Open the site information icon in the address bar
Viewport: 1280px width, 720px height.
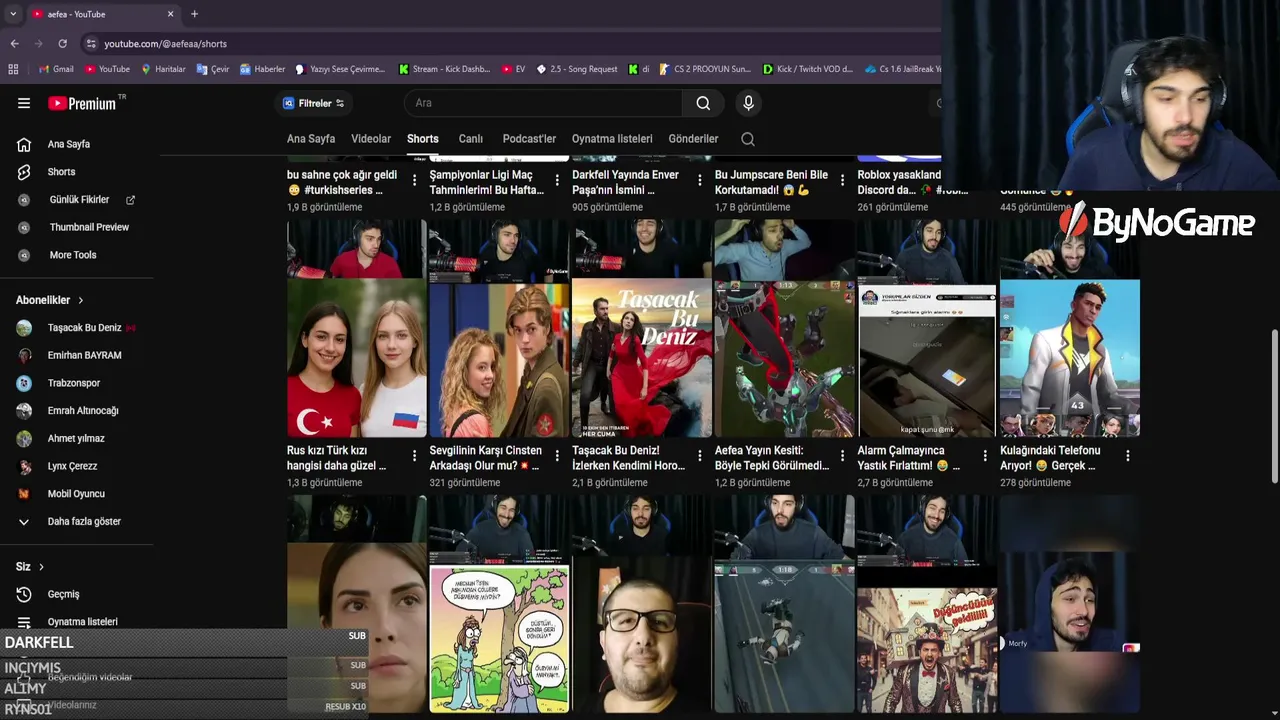(91, 44)
